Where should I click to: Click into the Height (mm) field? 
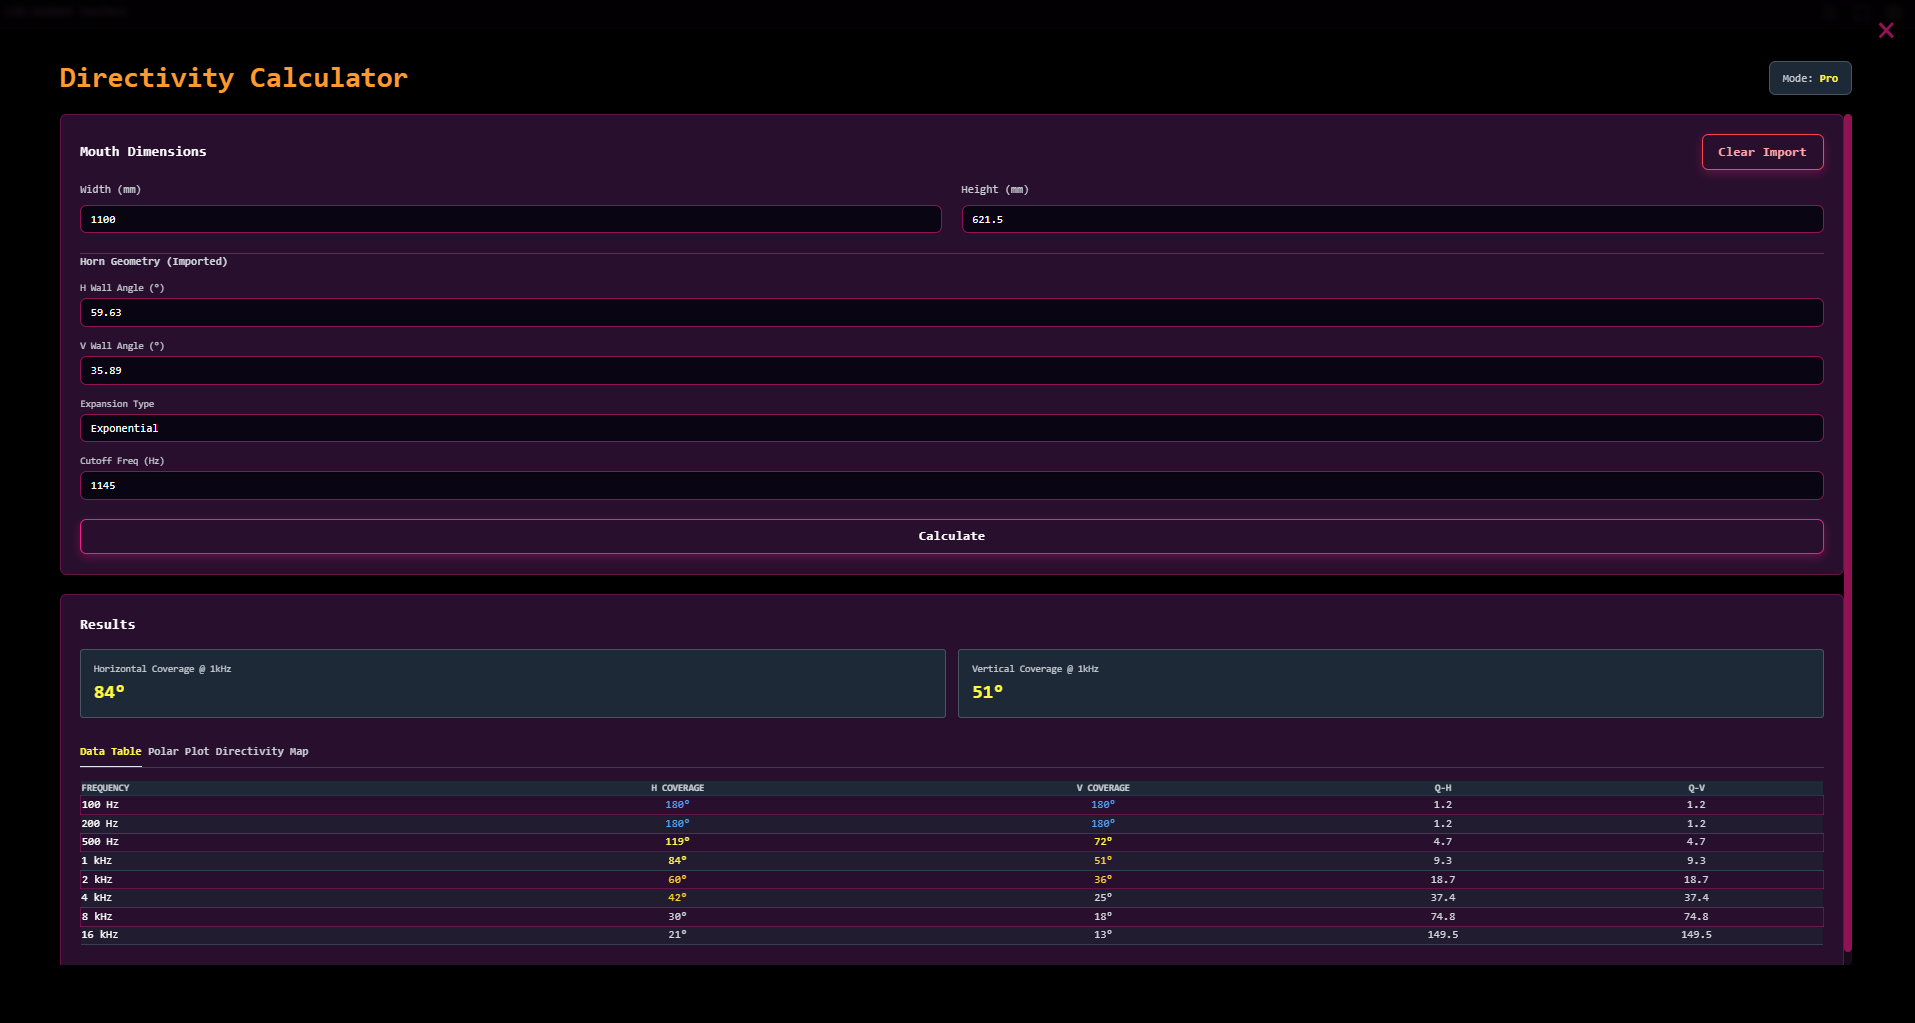tap(1391, 219)
